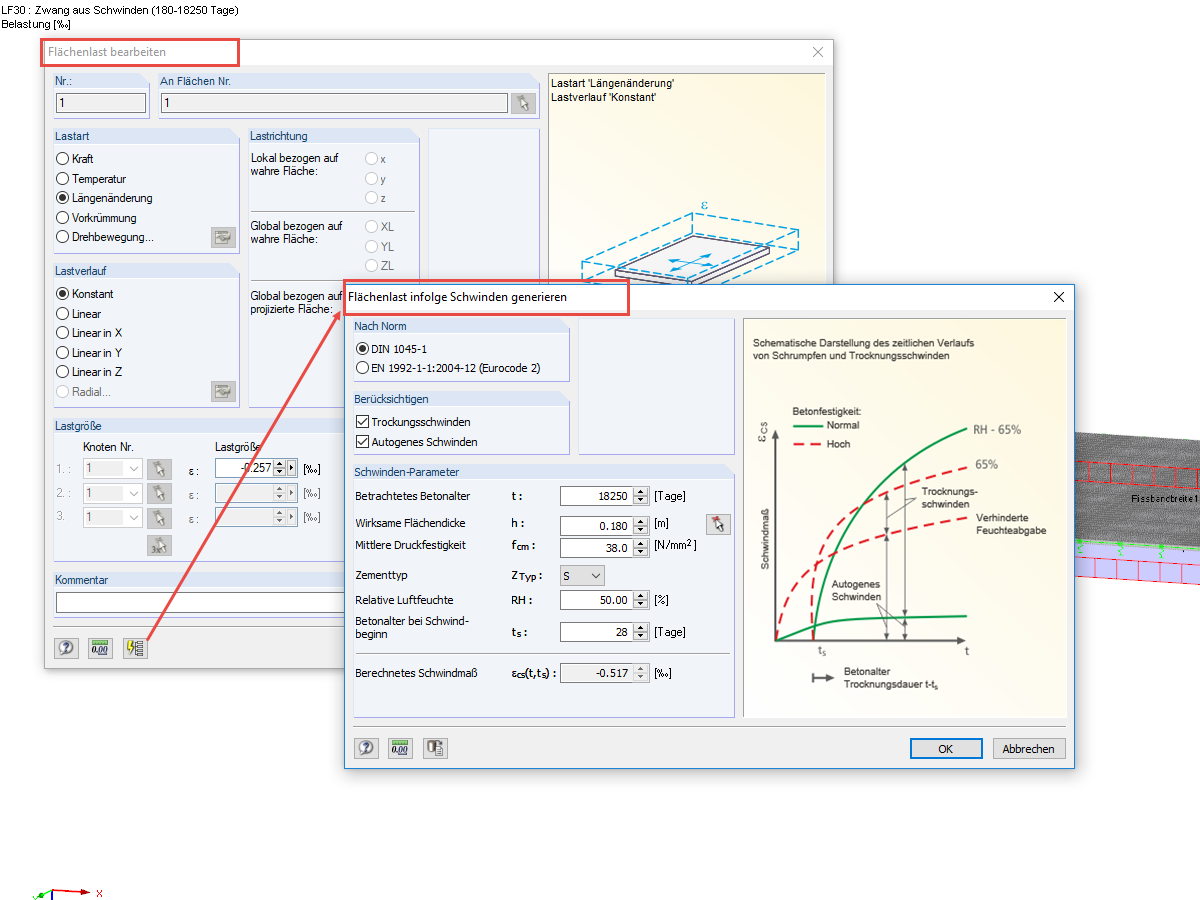The height and width of the screenshot is (900, 1200).
Task: Choose EN 1992-1-1 Eurocode 2 standard
Action: pos(362,368)
